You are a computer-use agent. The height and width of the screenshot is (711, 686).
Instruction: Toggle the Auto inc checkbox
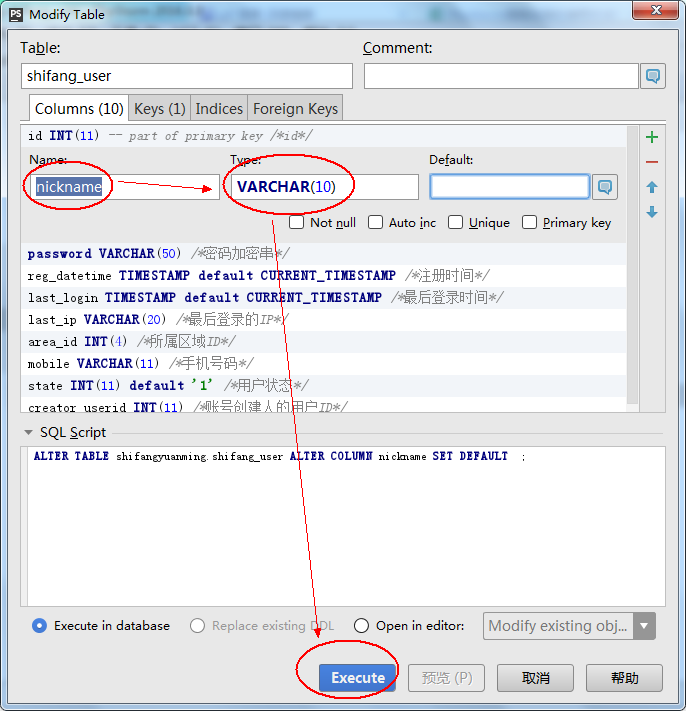tap(376, 222)
